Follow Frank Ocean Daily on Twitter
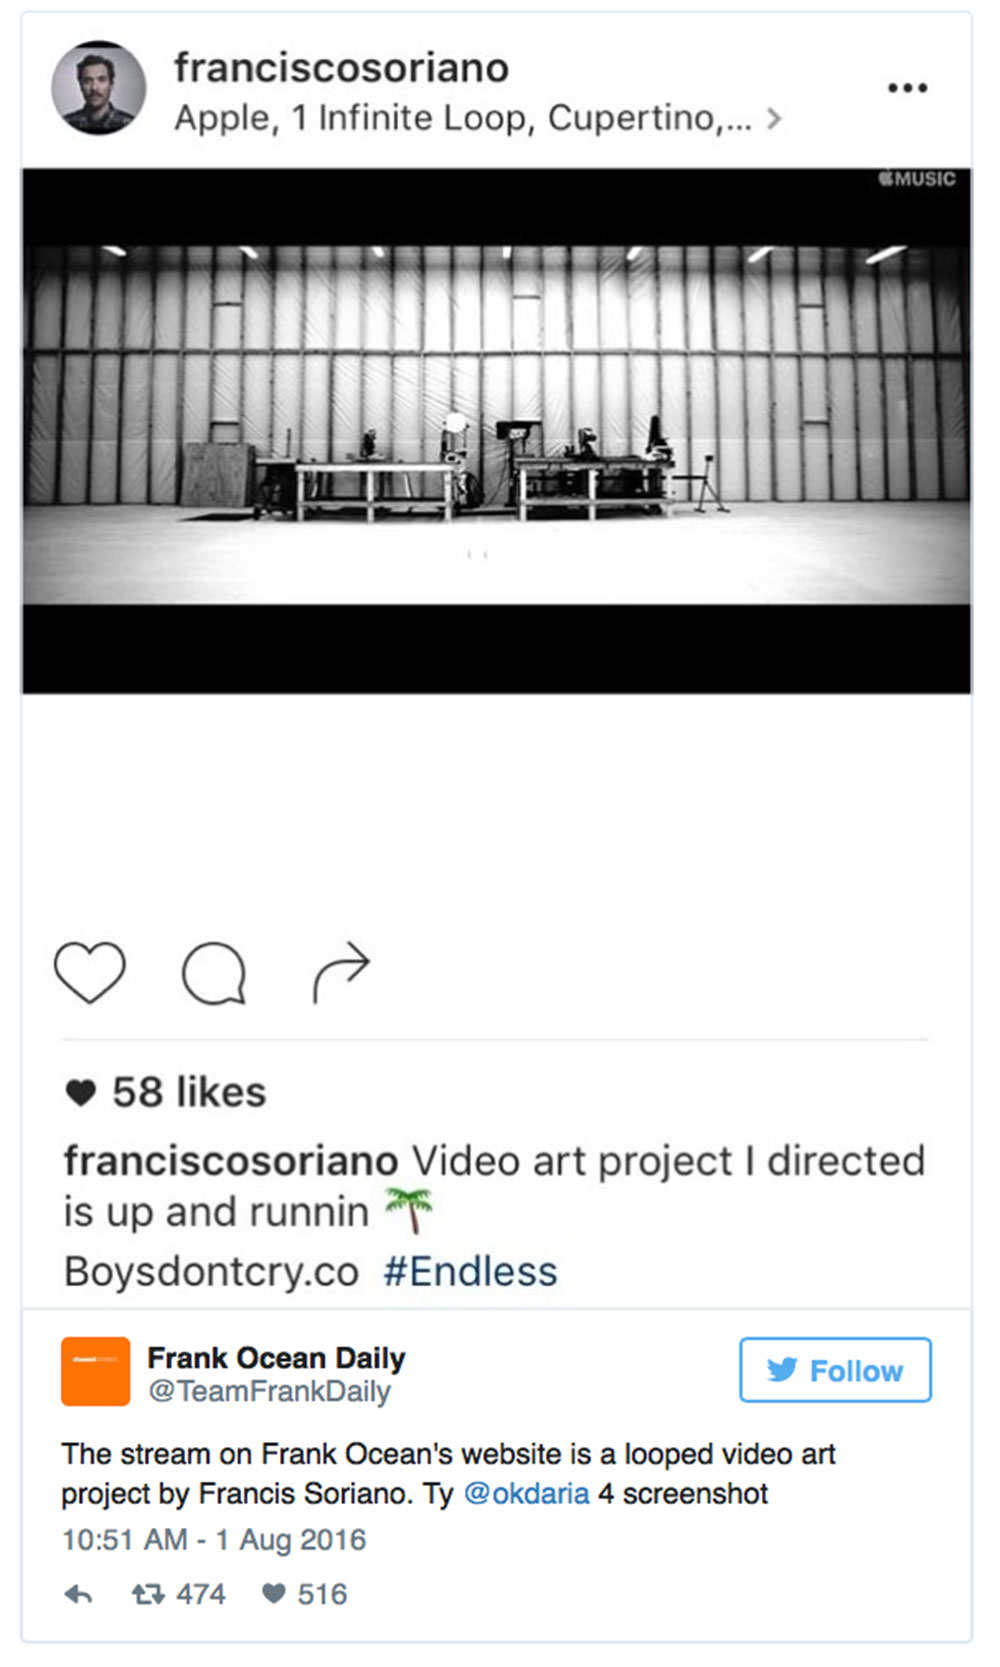Image resolution: width=1000 pixels, height=1667 pixels. coord(835,1370)
